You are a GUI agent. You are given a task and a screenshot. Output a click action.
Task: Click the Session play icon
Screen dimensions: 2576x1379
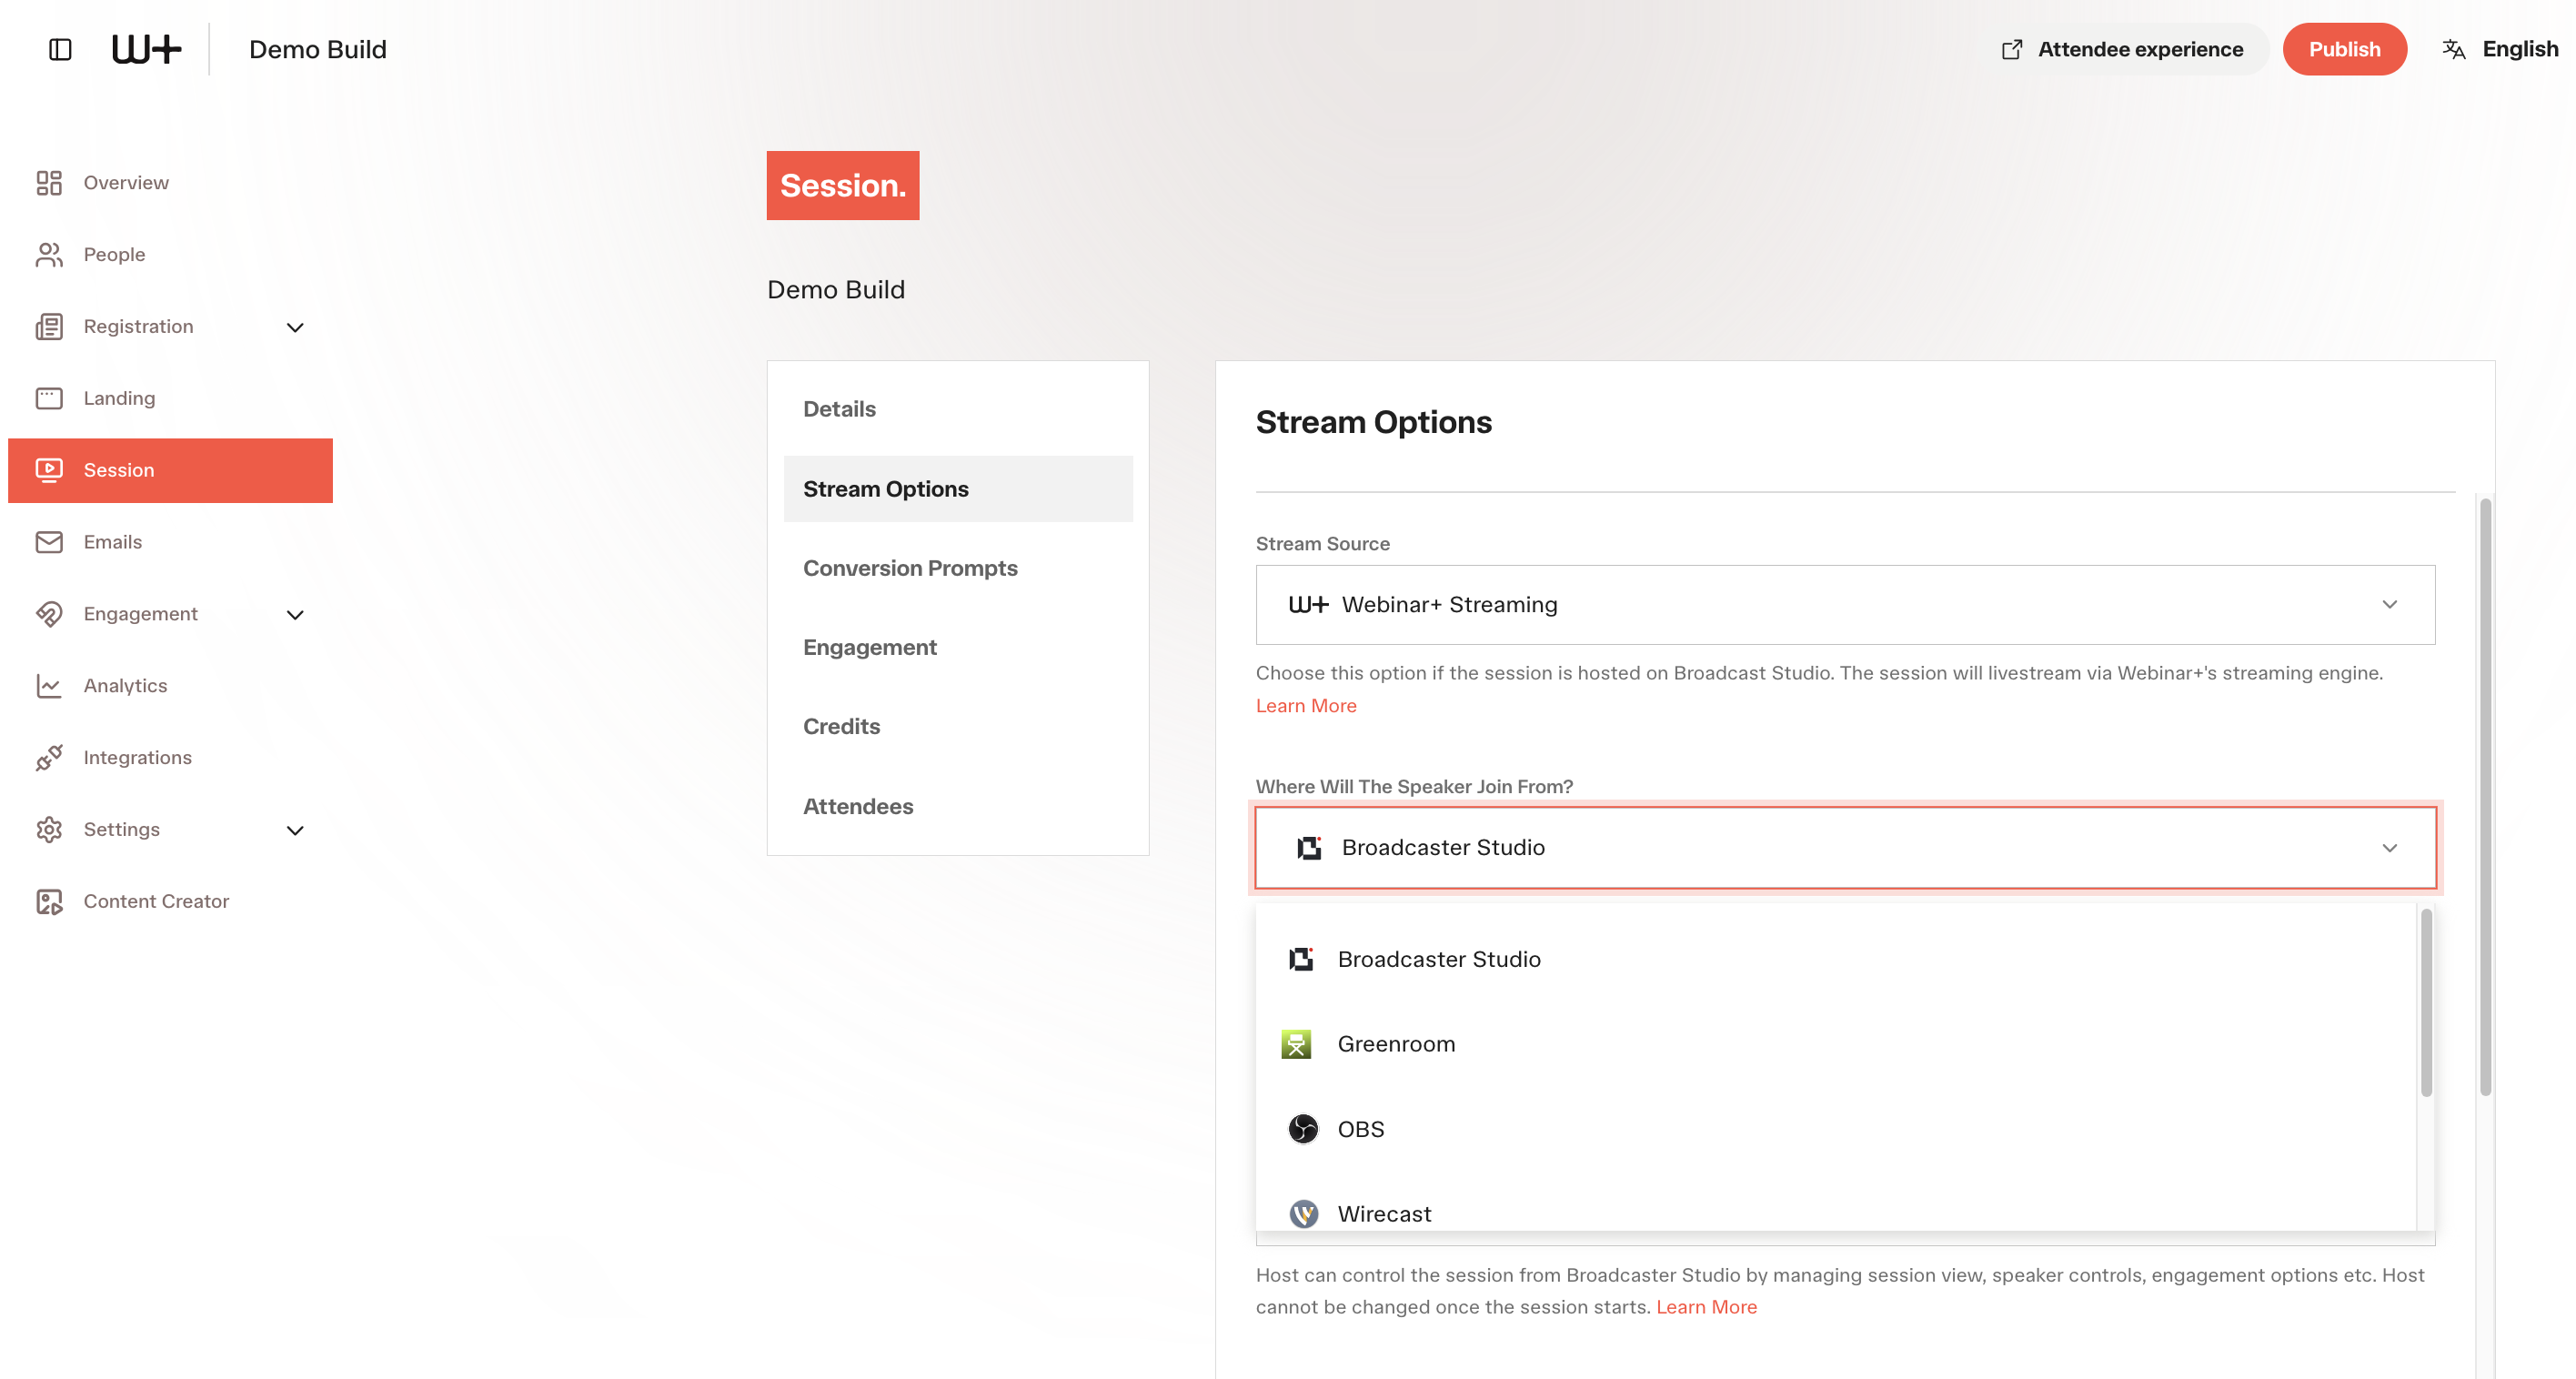pyautogui.click(x=49, y=470)
